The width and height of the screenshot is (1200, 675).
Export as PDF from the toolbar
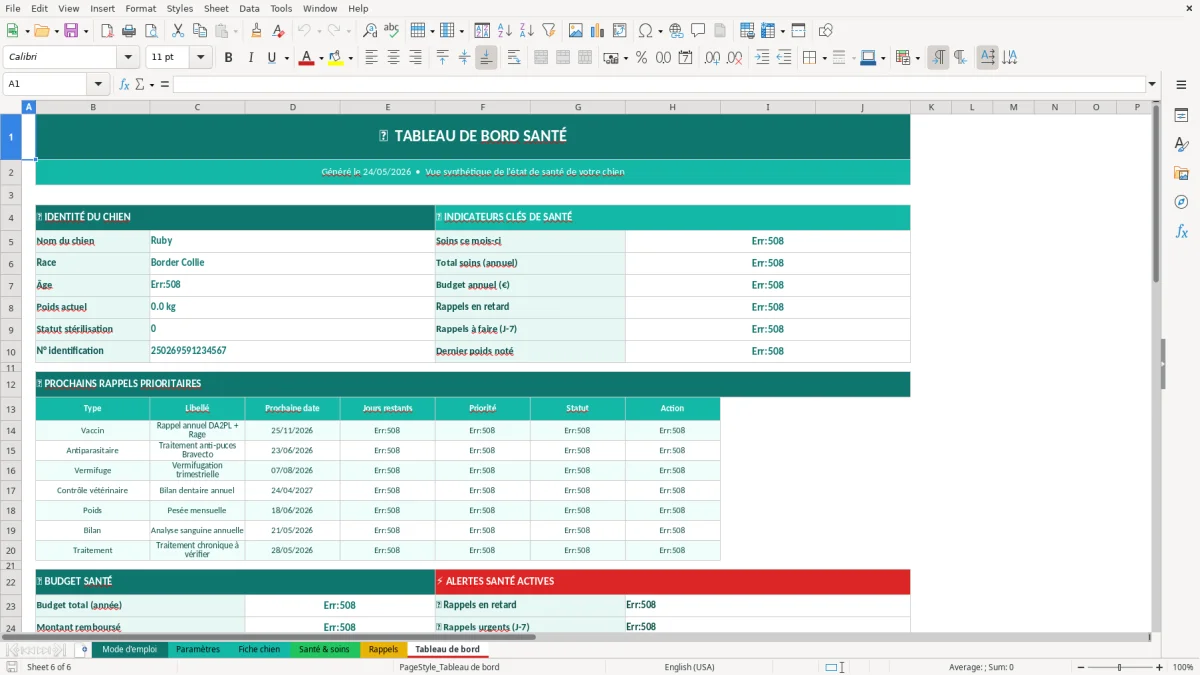(x=107, y=31)
